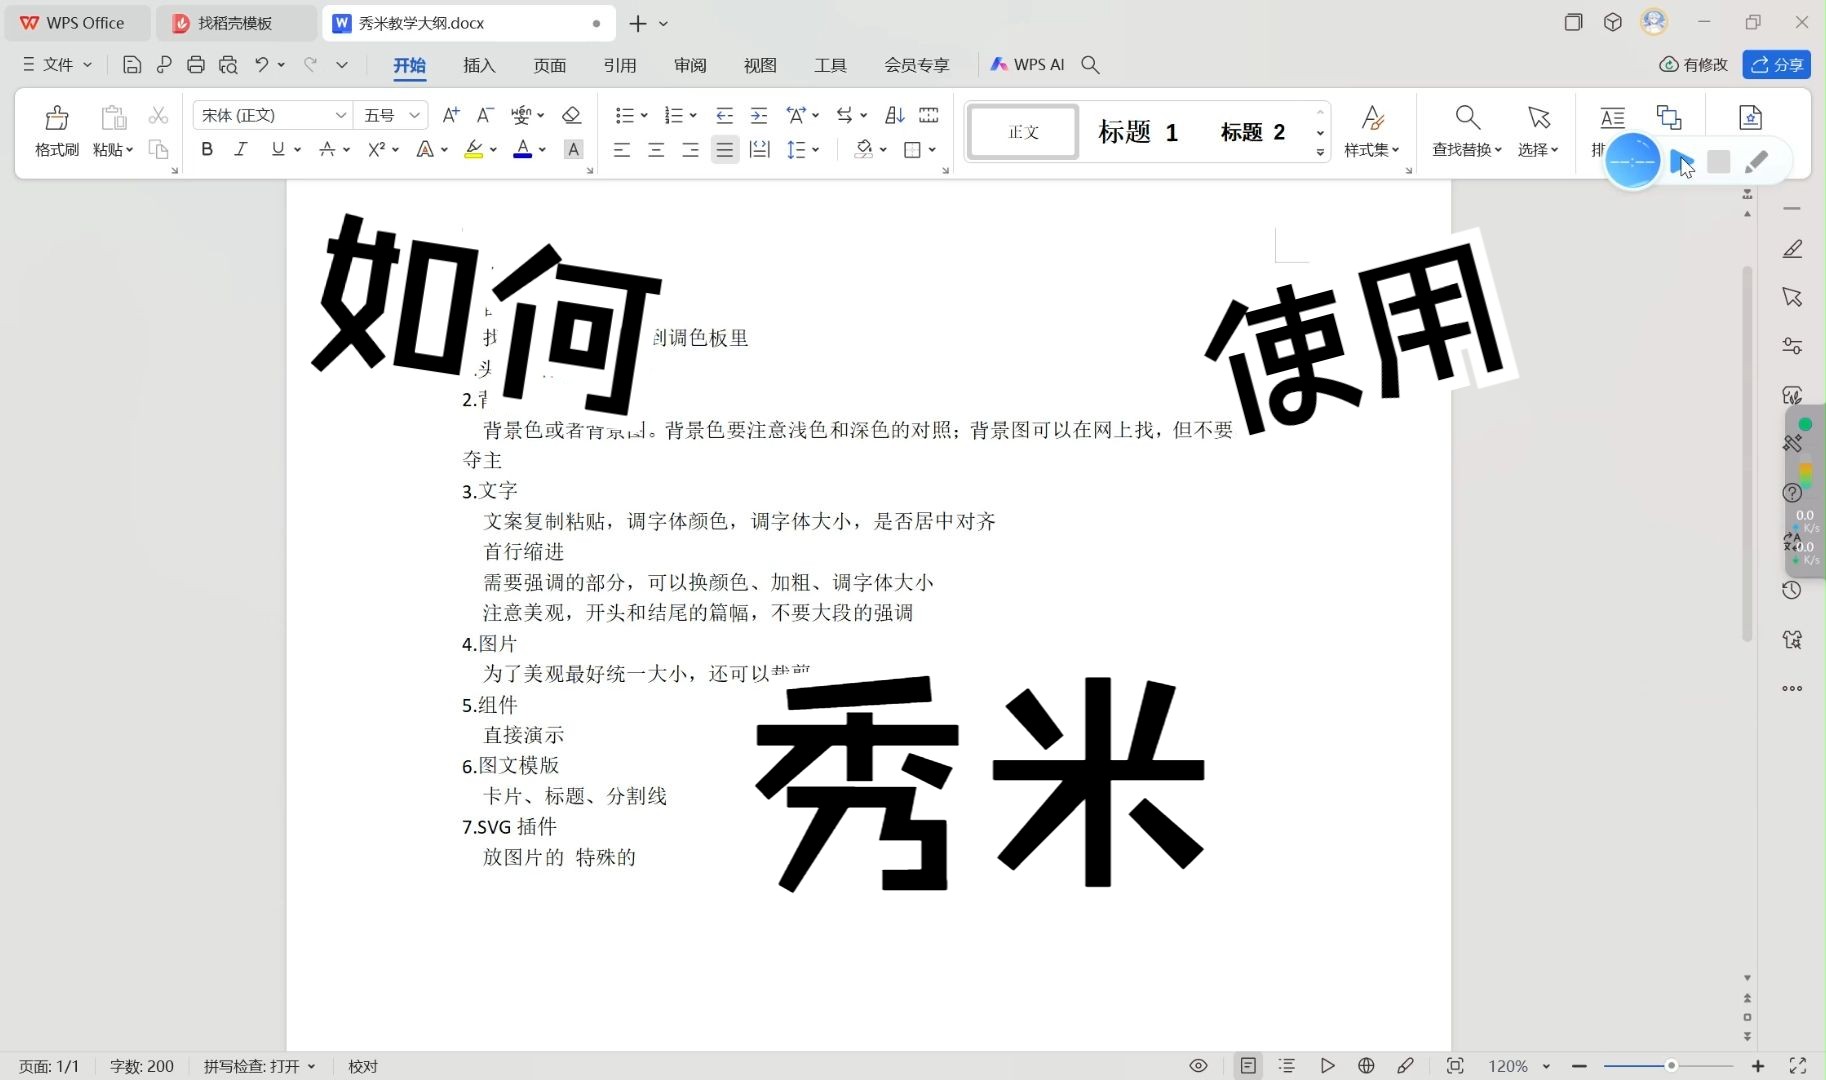Screen dimensions: 1826x1080
Task: Toggle Bold formatting
Action: [207, 149]
